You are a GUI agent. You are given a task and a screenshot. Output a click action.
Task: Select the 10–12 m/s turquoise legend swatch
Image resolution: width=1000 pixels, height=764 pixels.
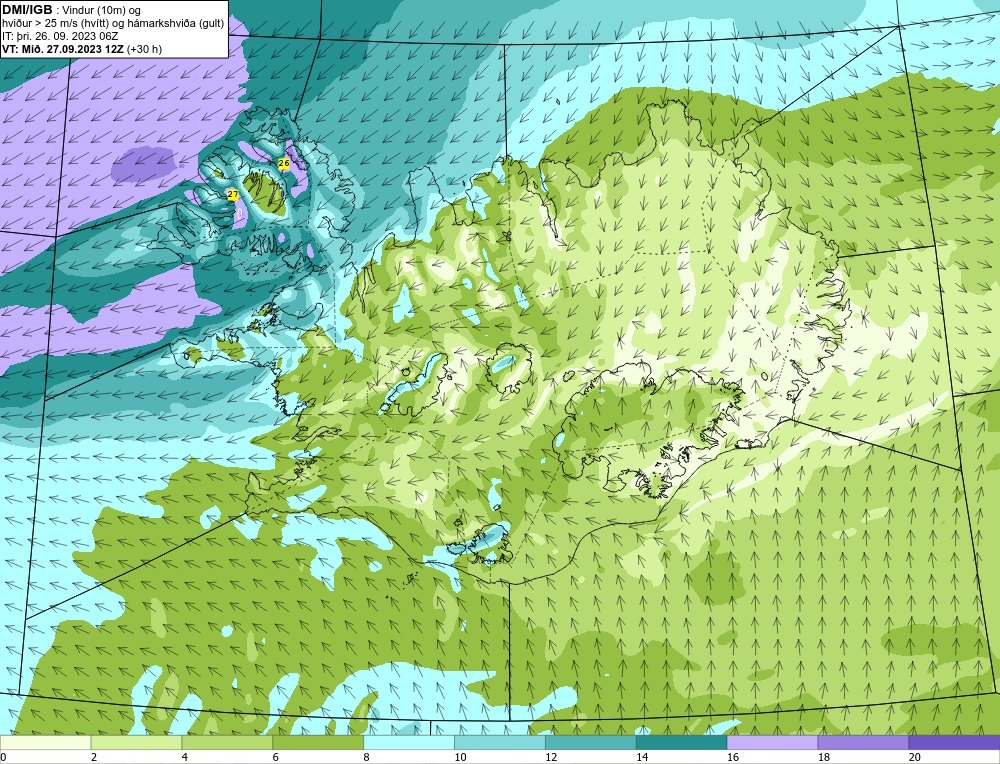(x=499, y=742)
